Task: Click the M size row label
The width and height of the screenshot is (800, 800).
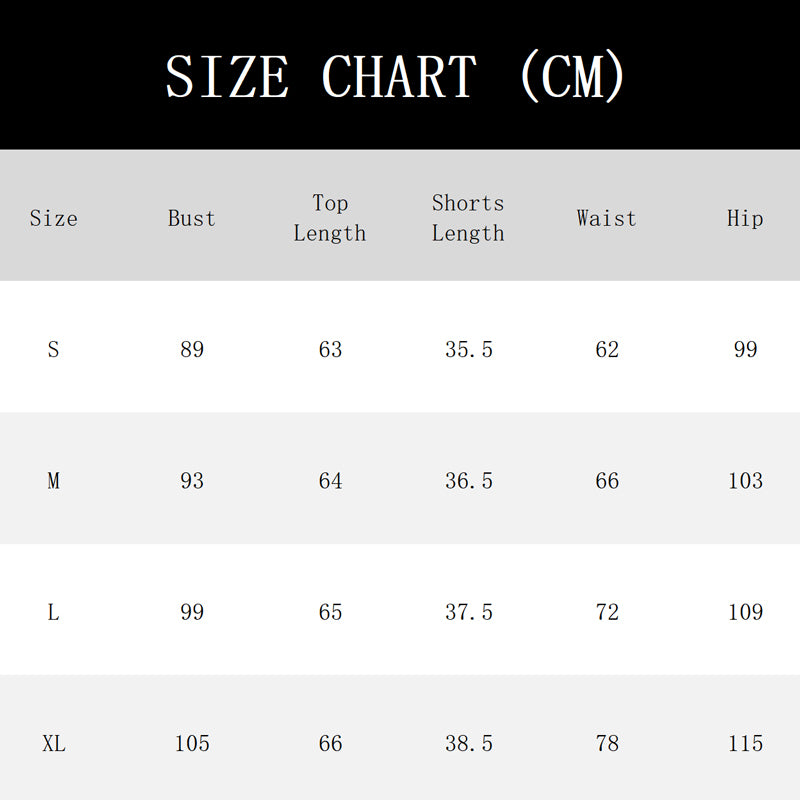Action: click(54, 481)
